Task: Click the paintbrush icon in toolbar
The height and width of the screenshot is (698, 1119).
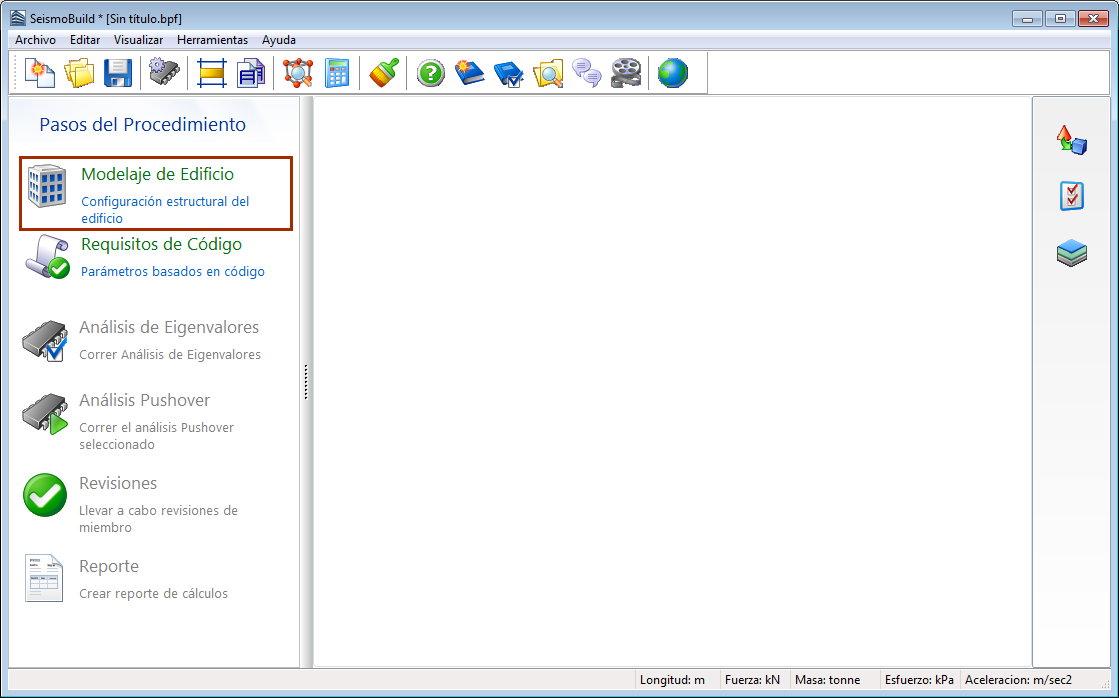Action: [384, 73]
